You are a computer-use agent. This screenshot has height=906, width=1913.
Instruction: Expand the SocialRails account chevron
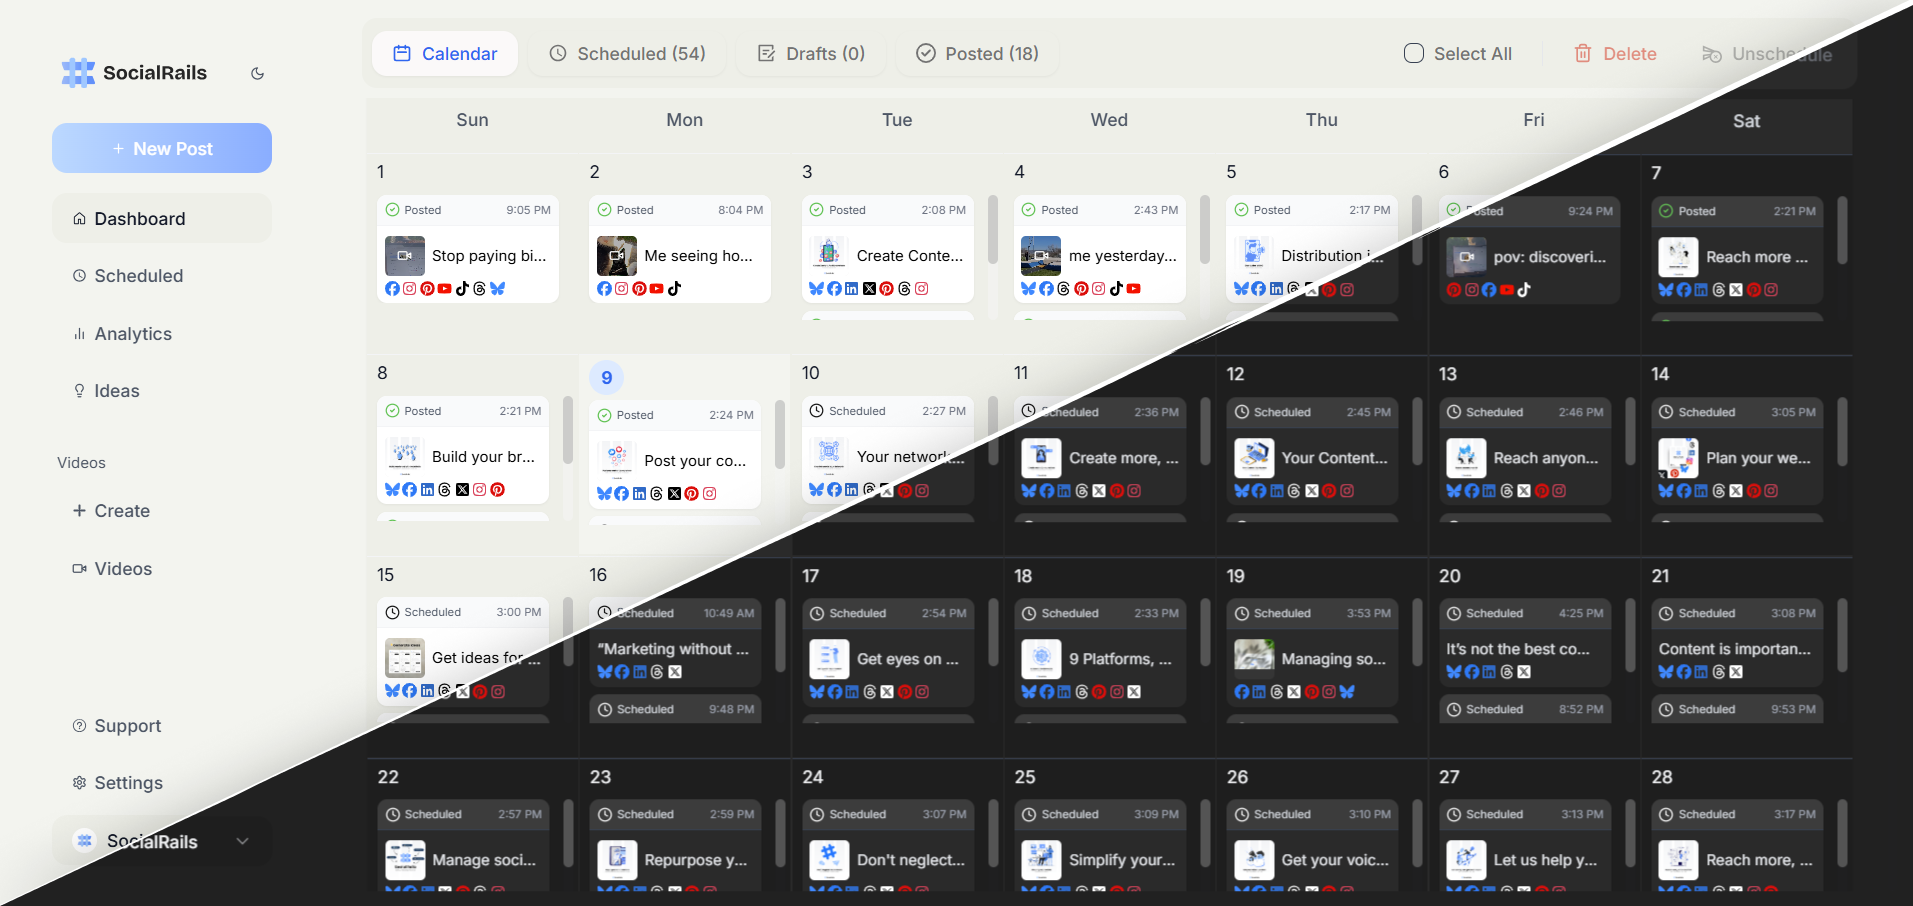[x=242, y=841]
